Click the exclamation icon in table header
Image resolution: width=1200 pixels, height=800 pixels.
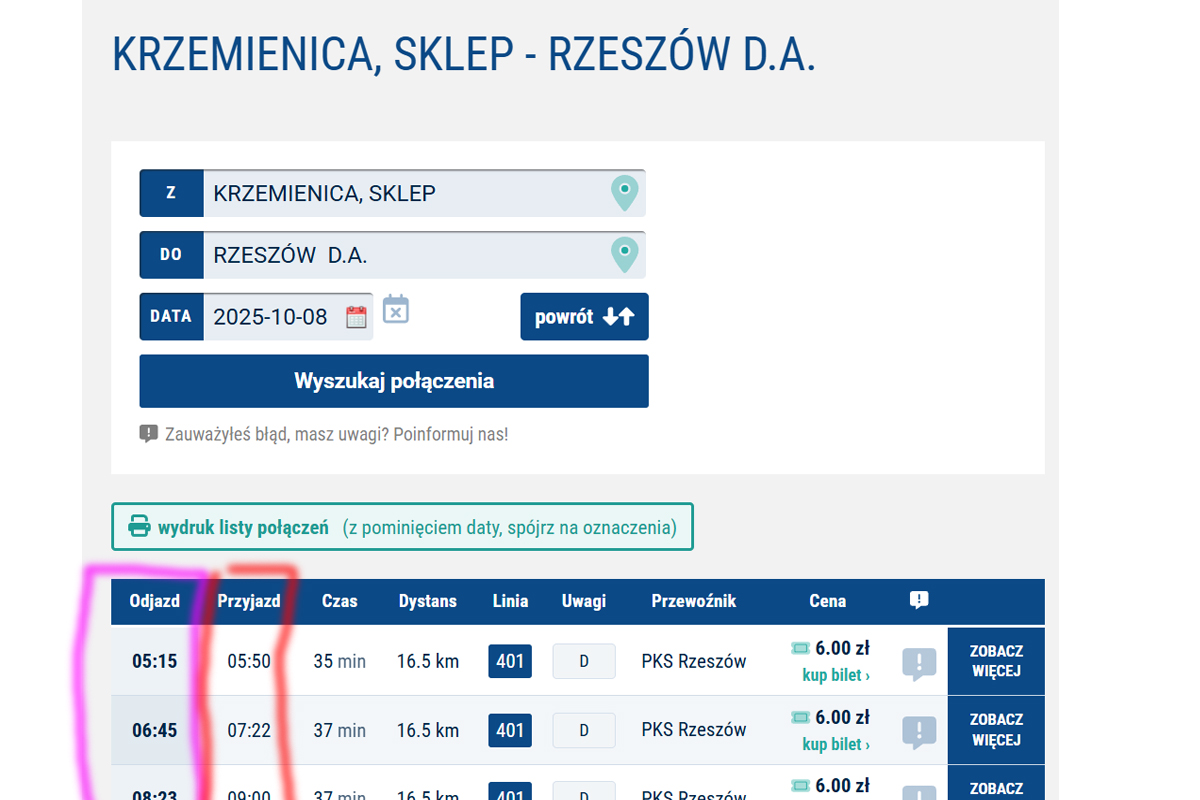(919, 600)
